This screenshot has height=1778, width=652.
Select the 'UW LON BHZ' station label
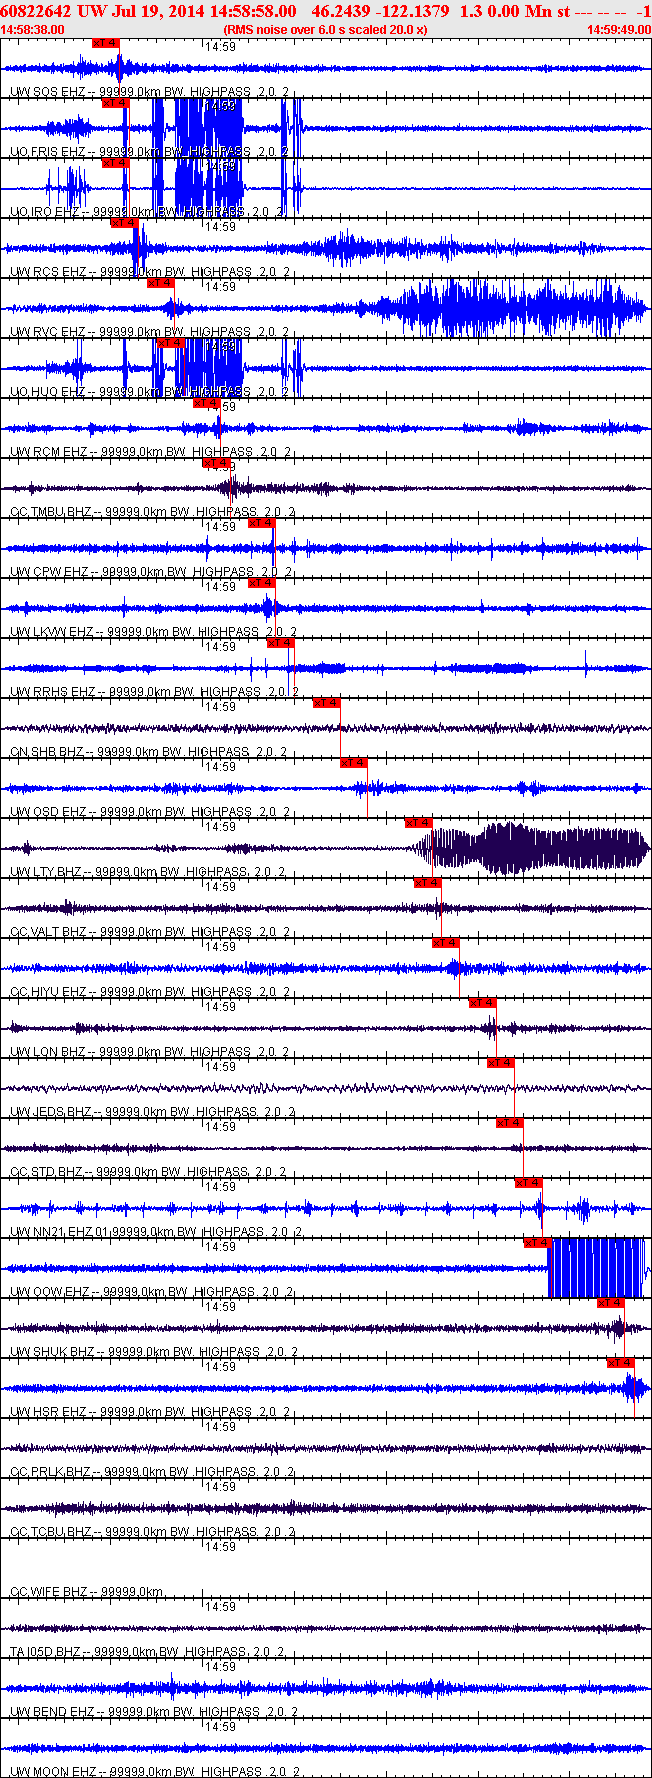(x=48, y=1052)
